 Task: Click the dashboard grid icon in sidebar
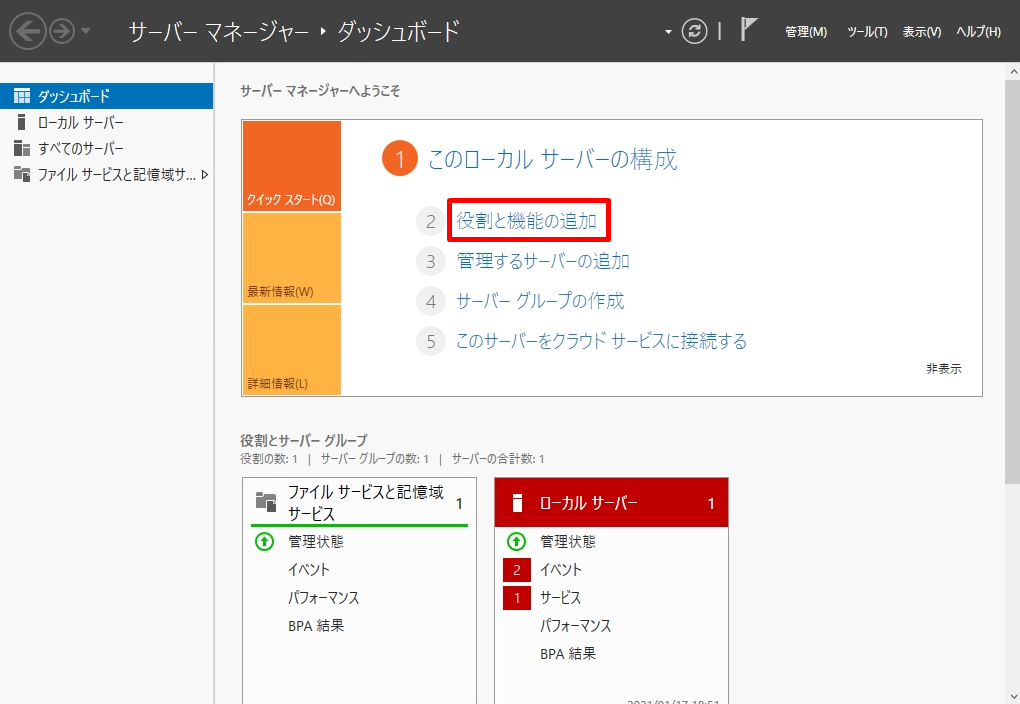[x=21, y=96]
